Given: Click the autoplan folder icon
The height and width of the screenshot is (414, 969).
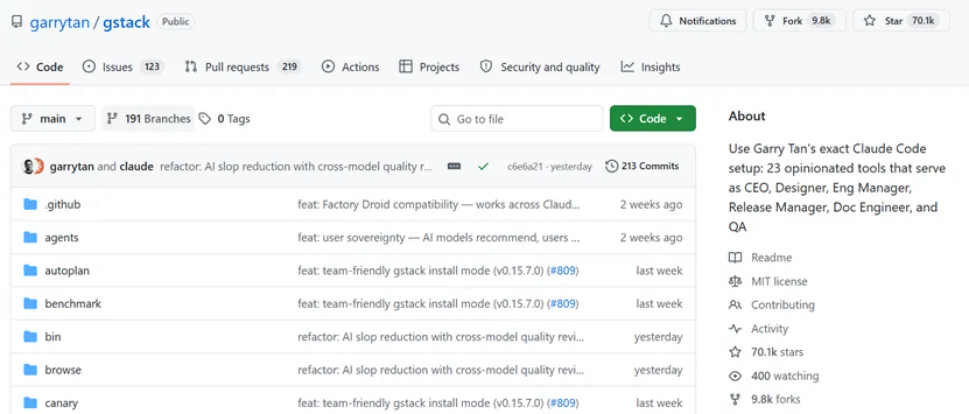Looking at the screenshot, I should point(30,271).
